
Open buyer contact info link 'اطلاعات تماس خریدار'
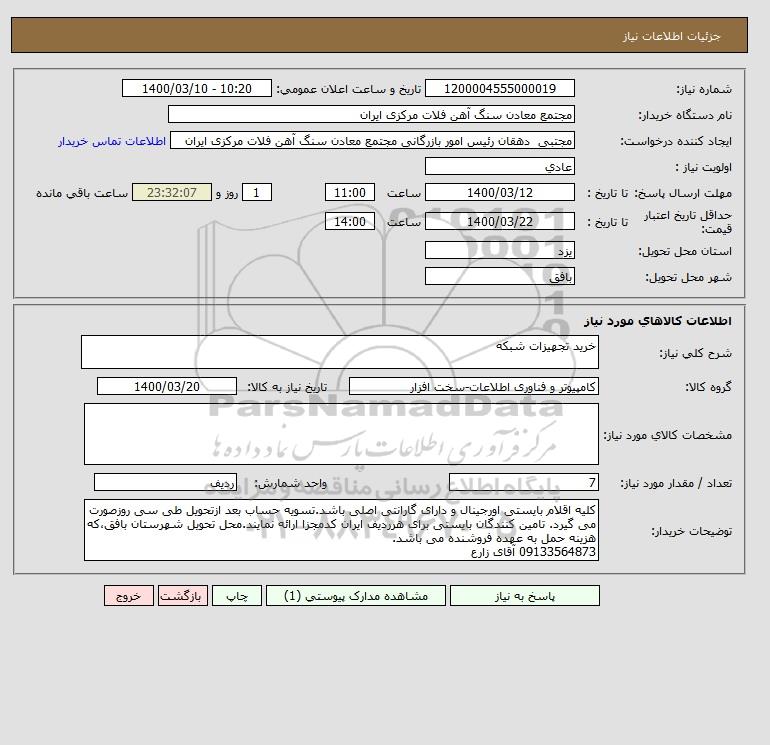(112, 141)
